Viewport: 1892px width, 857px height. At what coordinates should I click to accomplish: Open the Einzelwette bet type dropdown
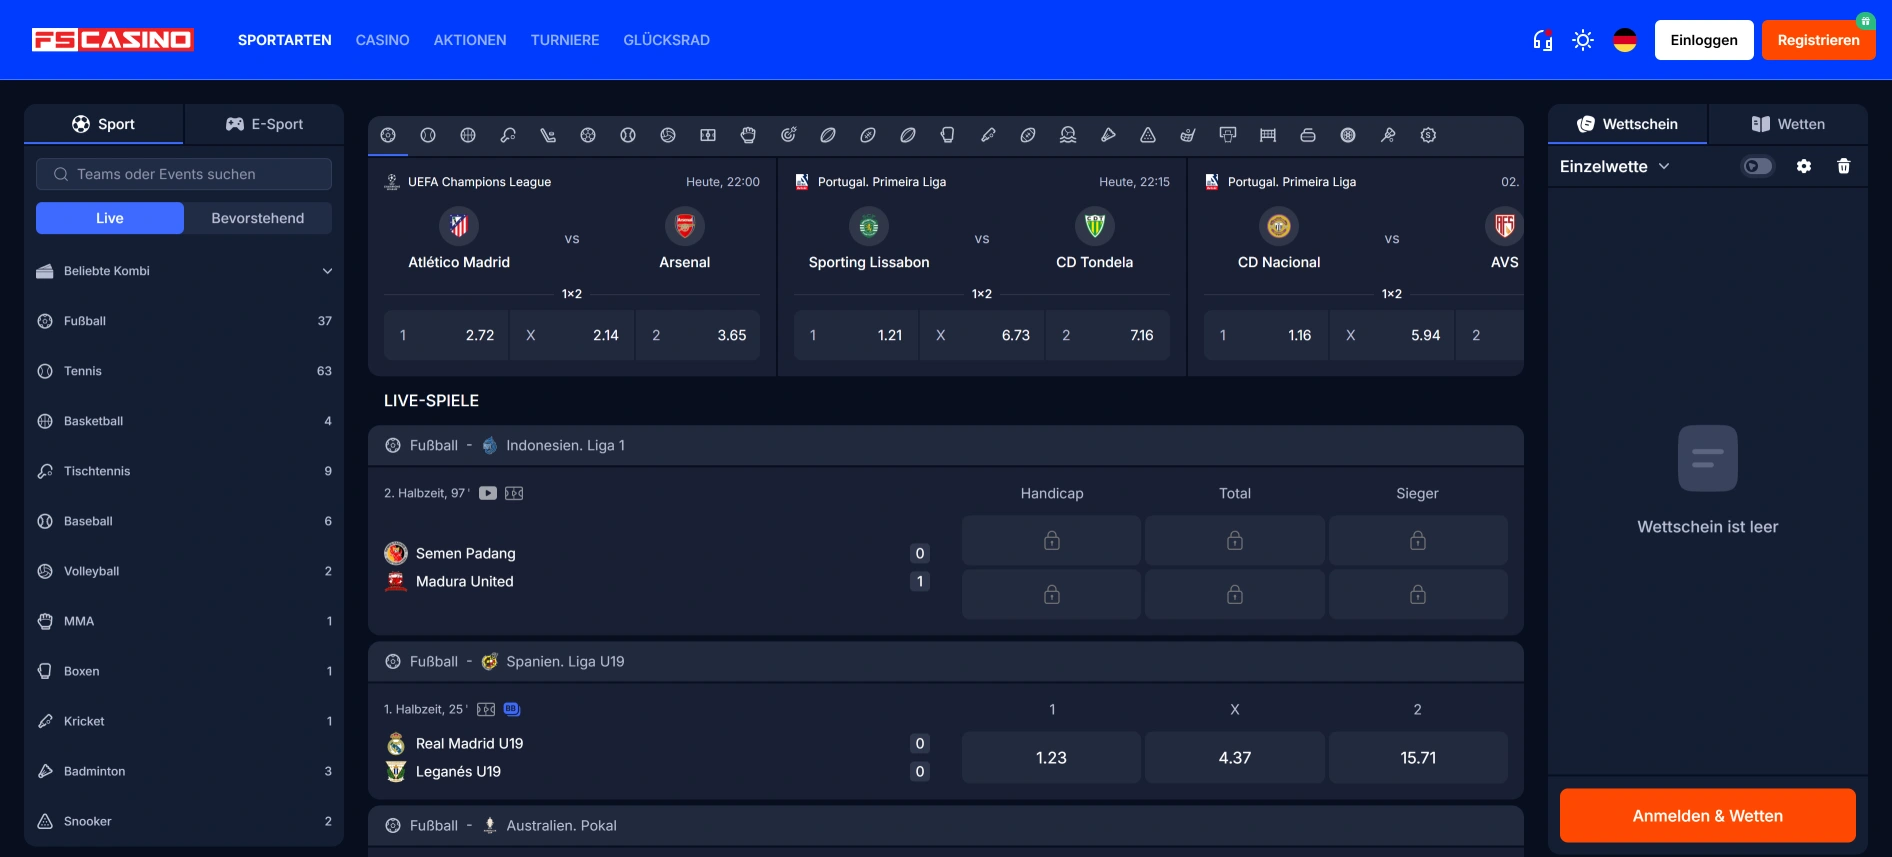(1615, 166)
